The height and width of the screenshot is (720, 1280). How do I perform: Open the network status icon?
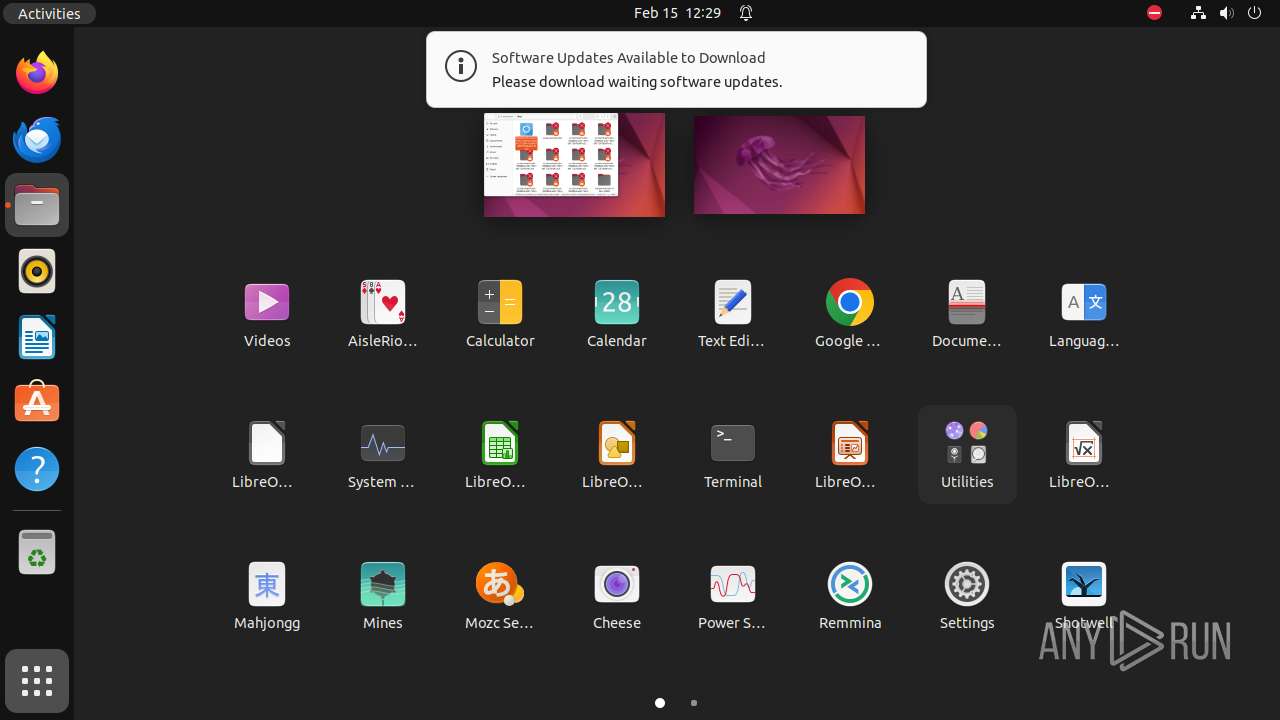click(x=1198, y=13)
